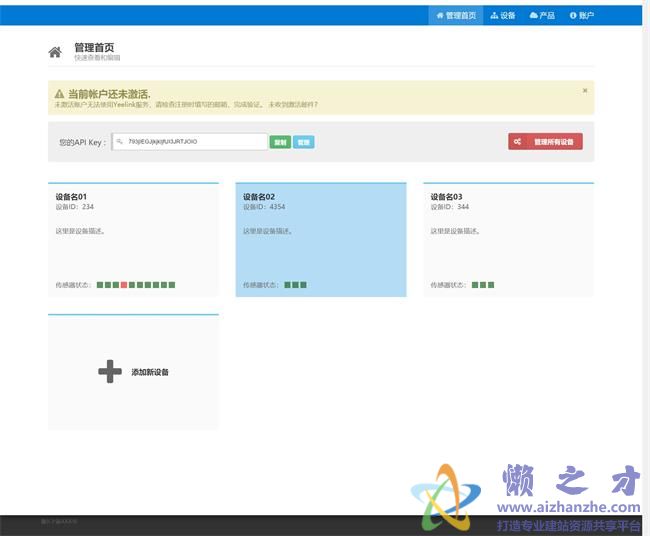The image size is (650, 536).
Task: Click the share icon on 管理所有设备 button
Action: pos(517,142)
